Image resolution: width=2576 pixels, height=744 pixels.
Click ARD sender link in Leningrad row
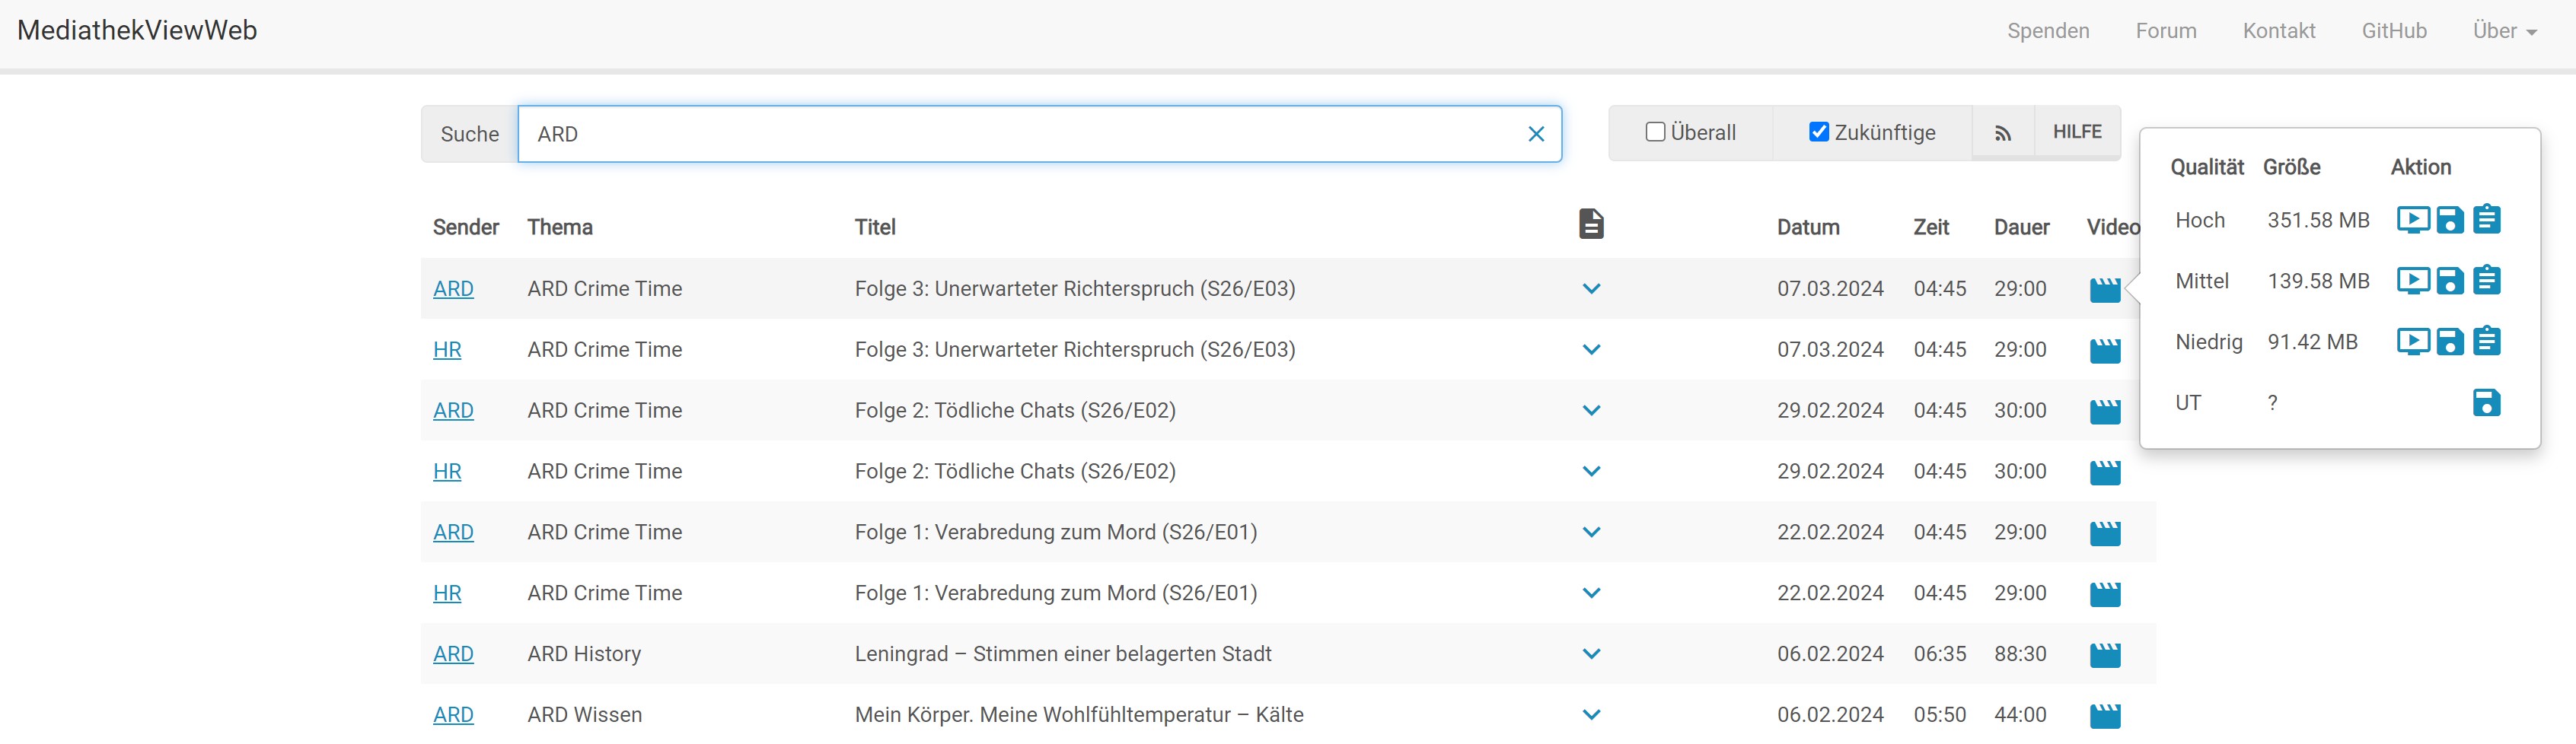(453, 655)
